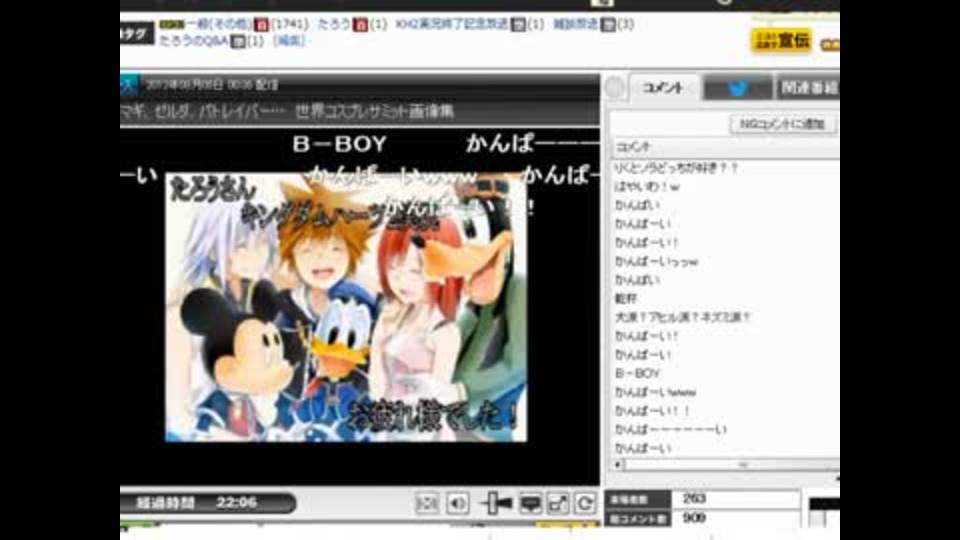Click gray dictionary icon after たろうのQ&A tag

coord(238,41)
